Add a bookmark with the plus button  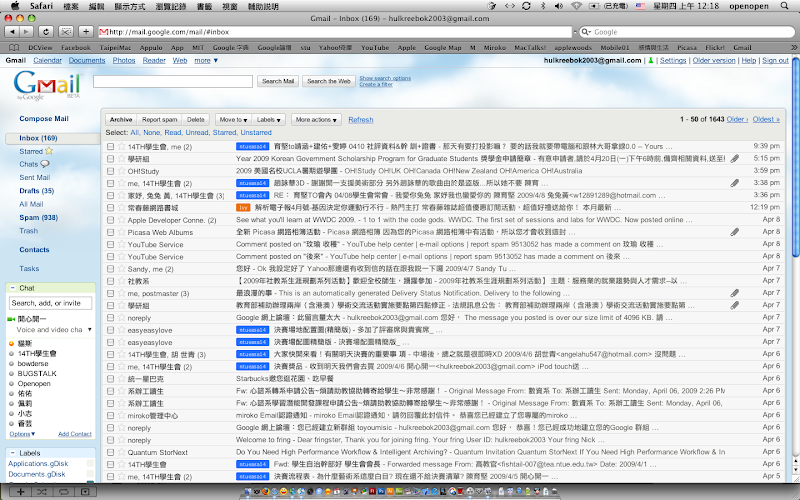(x=86, y=32)
